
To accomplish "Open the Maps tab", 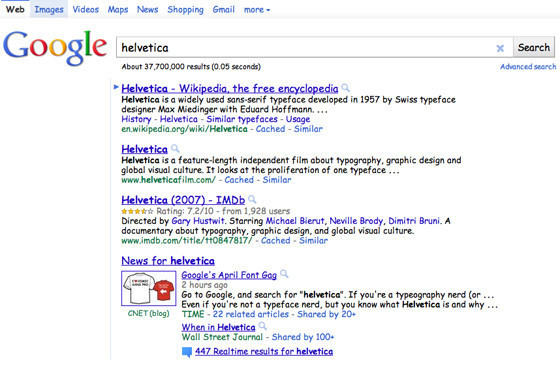I will click(x=118, y=10).
